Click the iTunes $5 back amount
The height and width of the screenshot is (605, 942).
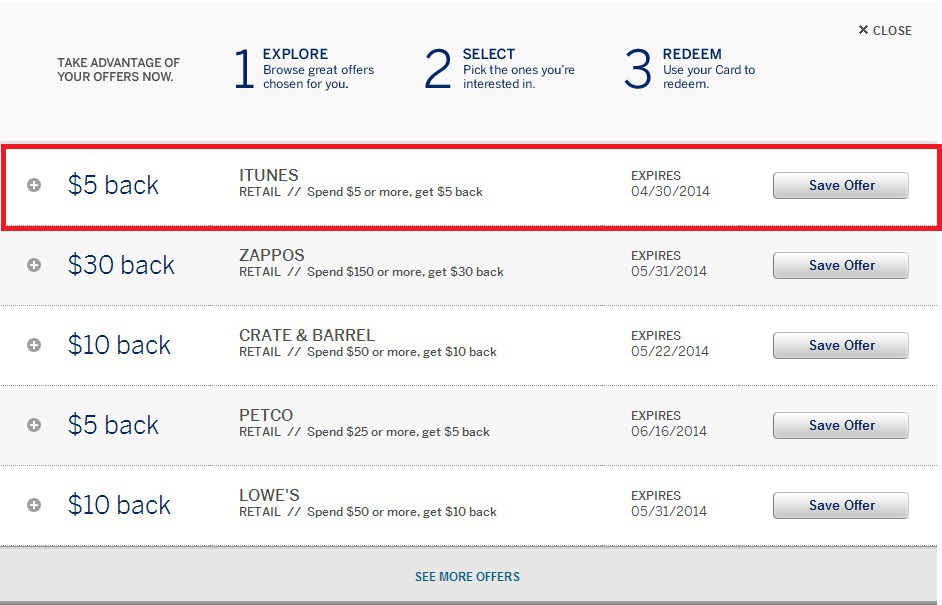113,185
